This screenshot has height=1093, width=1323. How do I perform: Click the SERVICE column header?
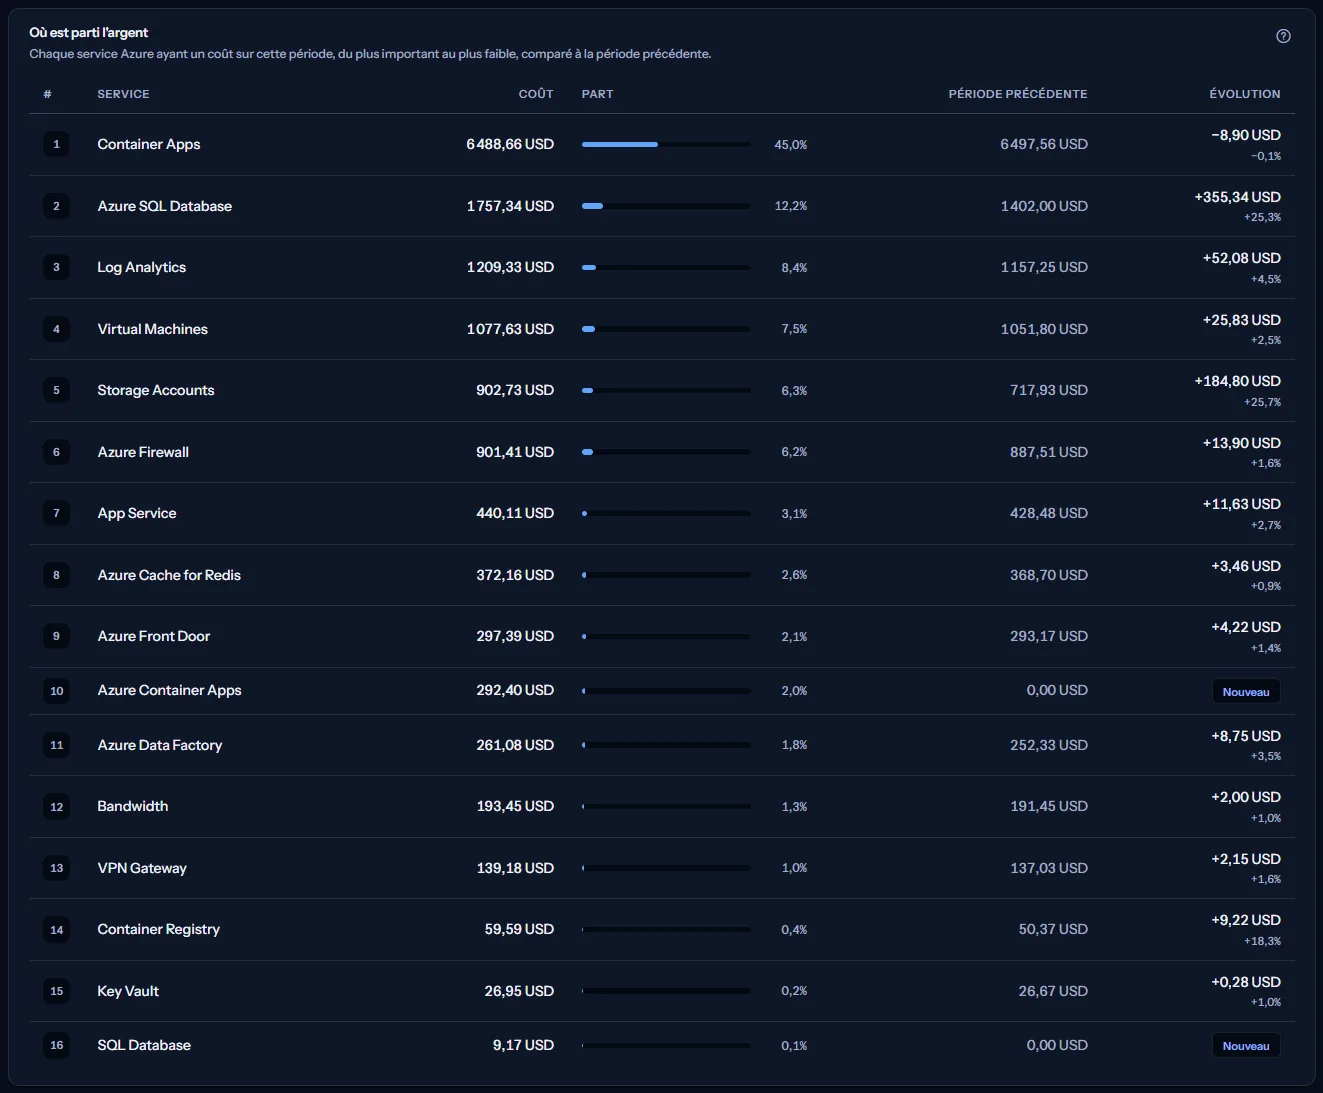(123, 94)
